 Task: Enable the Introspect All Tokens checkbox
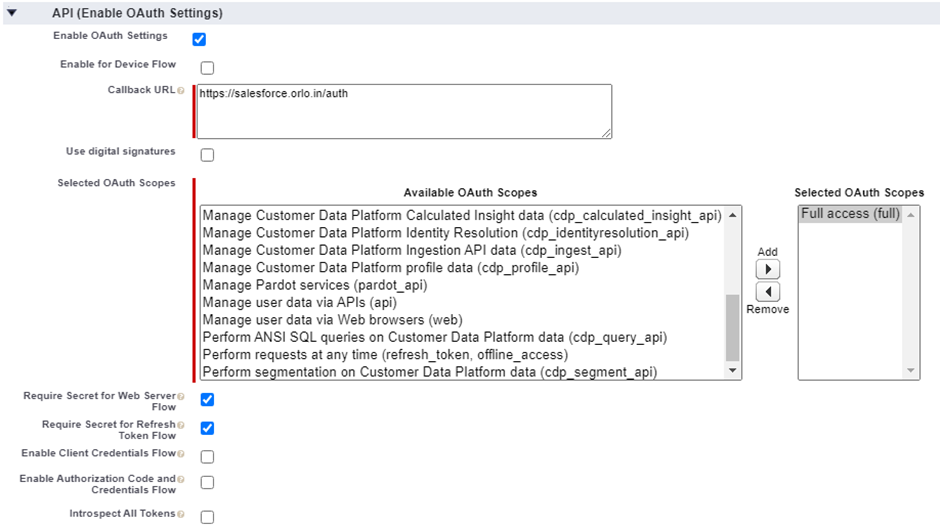[207, 517]
